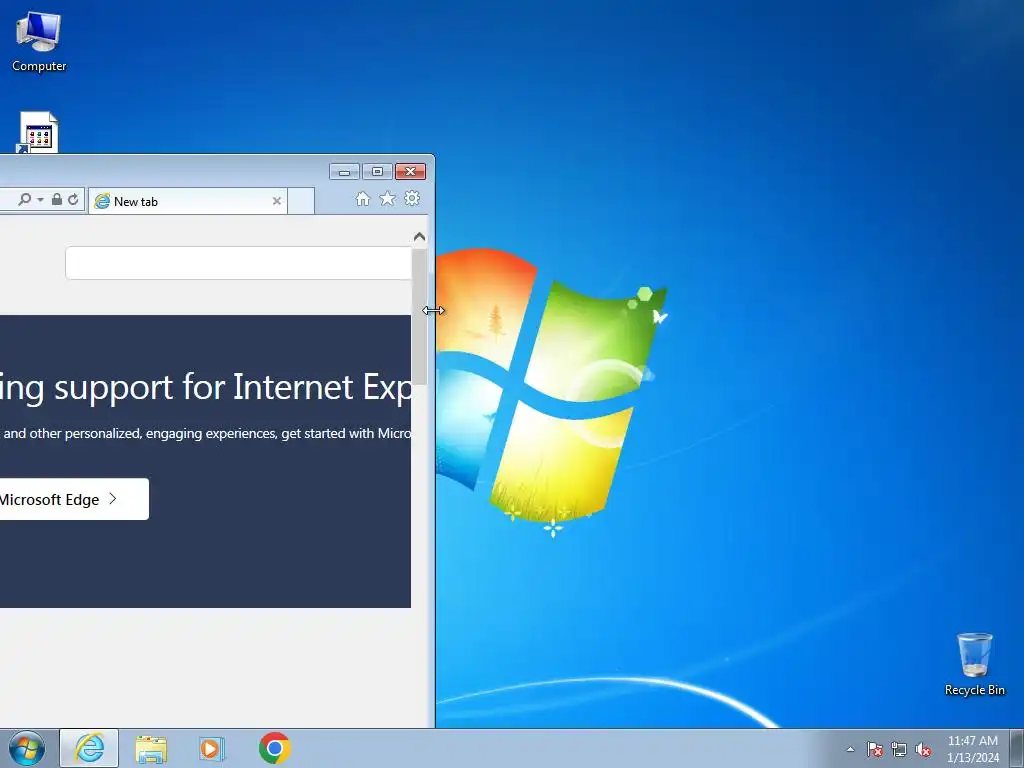Open the Windows Start menu

point(27,748)
